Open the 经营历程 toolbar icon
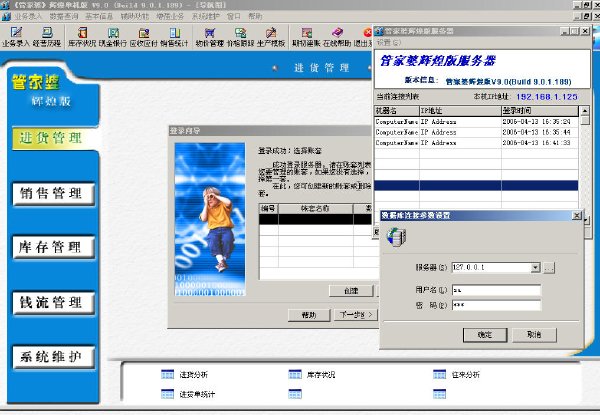 (x=47, y=36)
